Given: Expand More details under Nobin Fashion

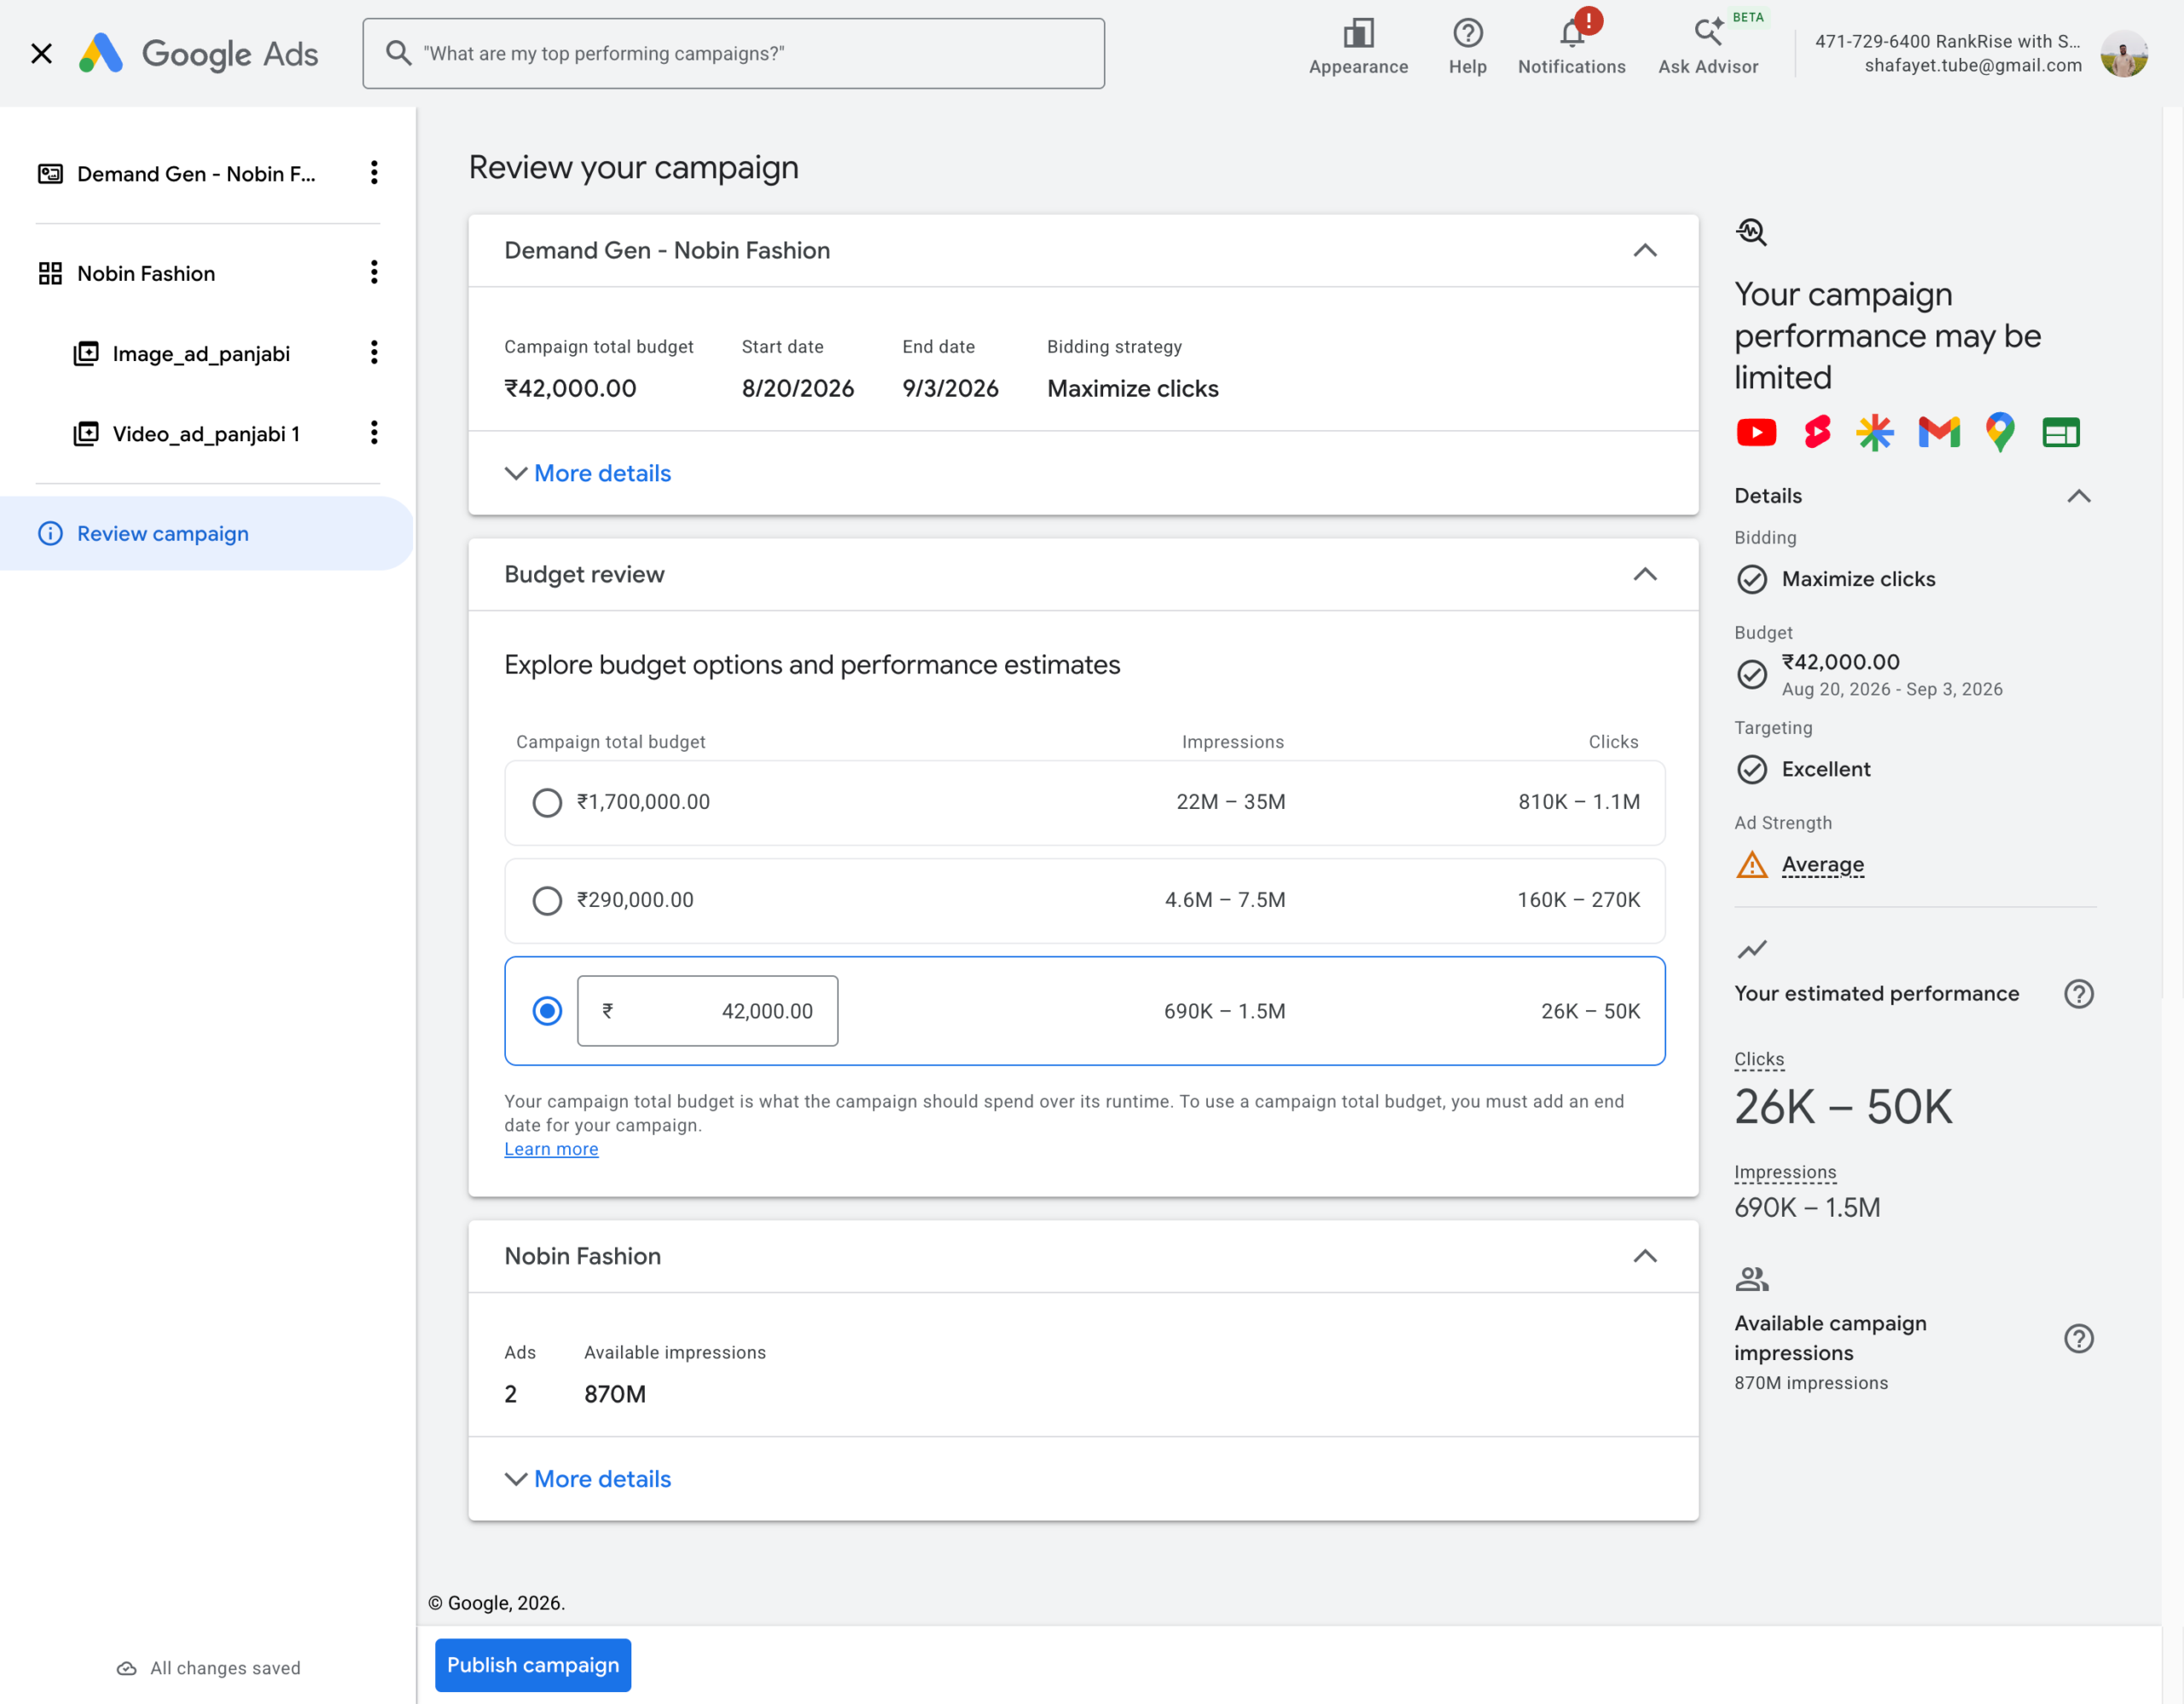Looking at the screenshot, I should point(588,1479).
